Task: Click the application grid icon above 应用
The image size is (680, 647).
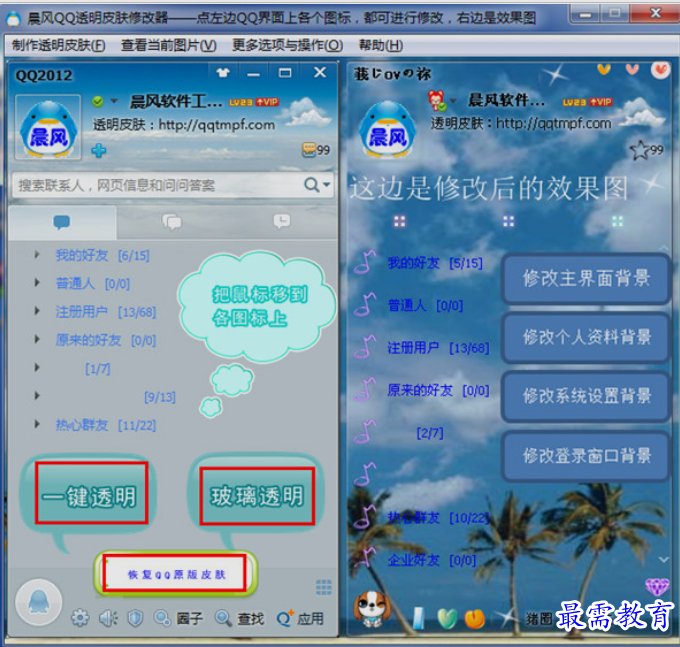Action: [324, 587]
